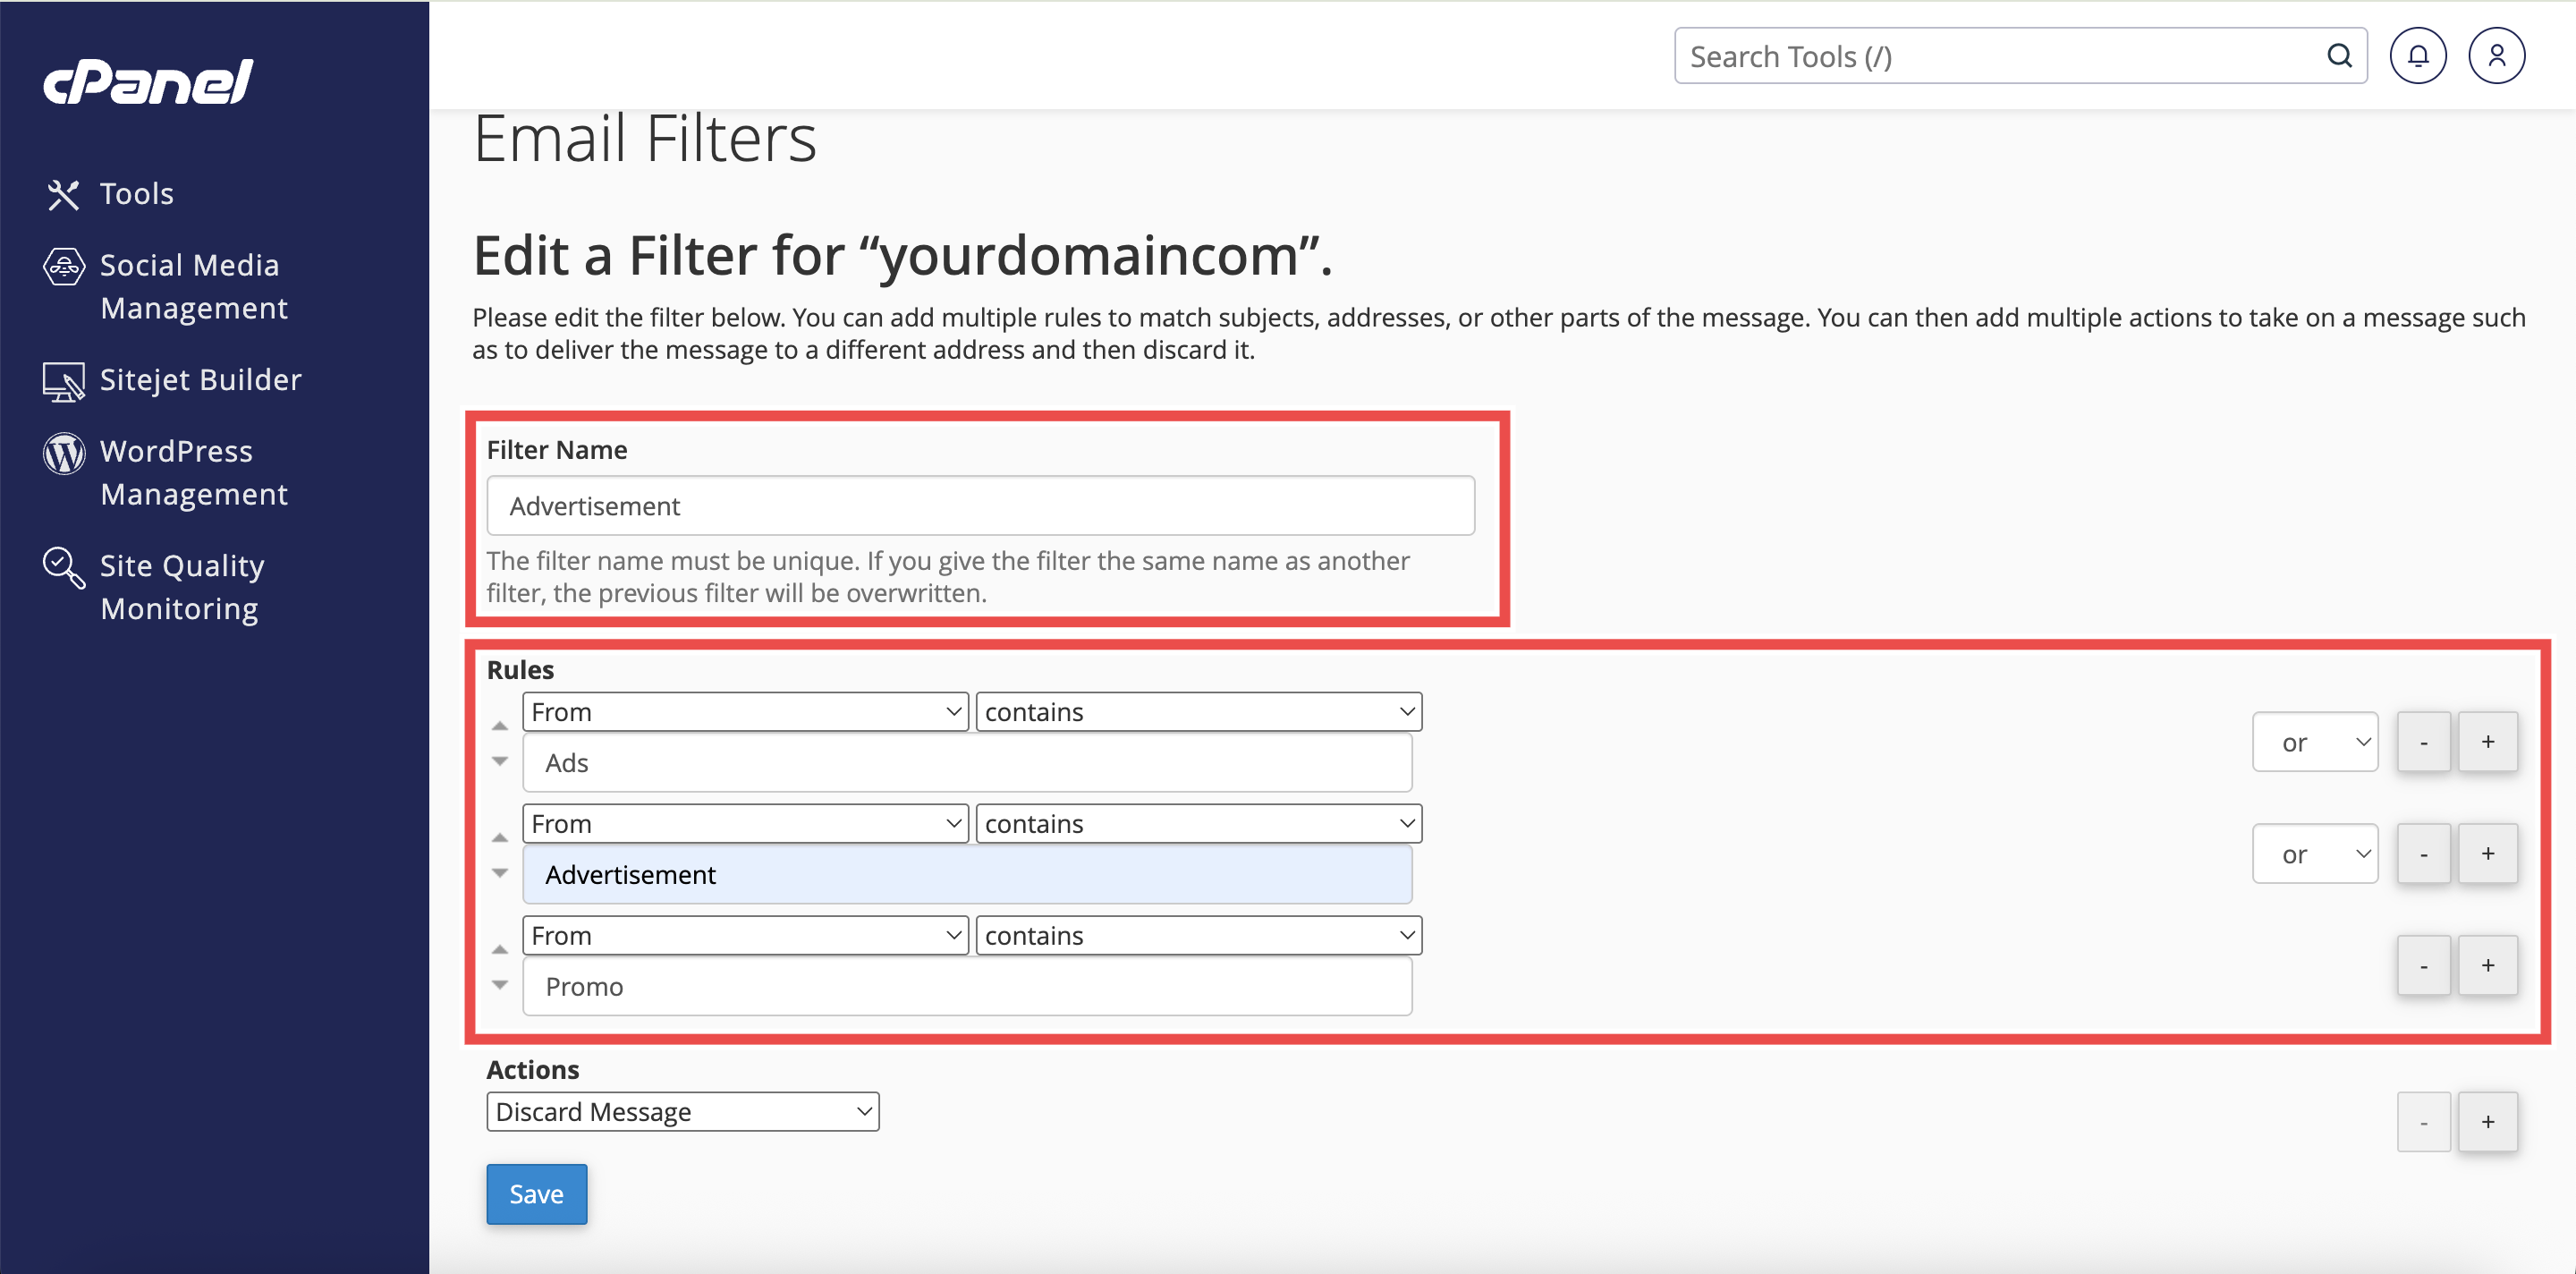This screenshot has width=2576, height=1274.
Task: Move the Ads rule up arrow
Action: click(500, 726)
